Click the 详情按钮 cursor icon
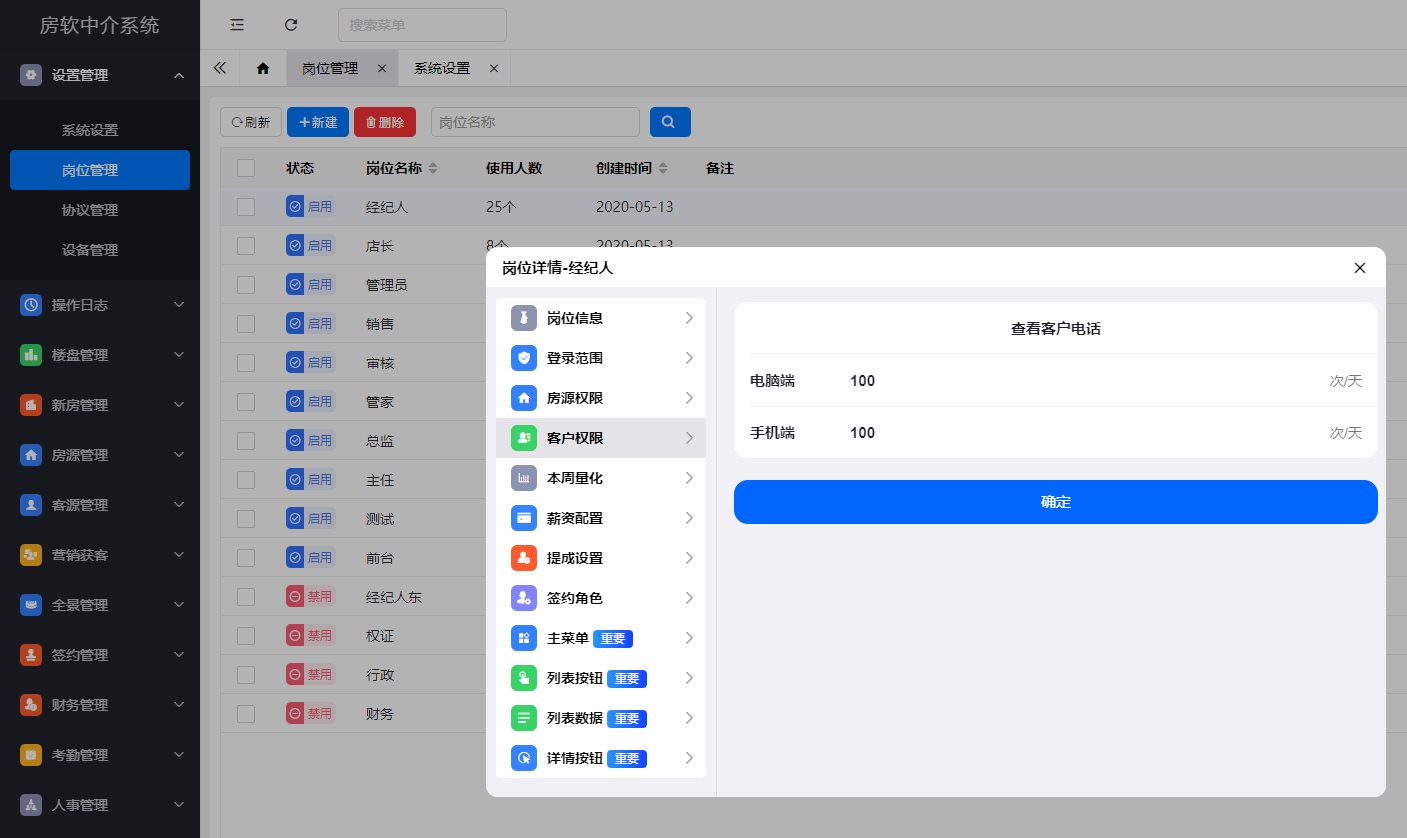This screenshot has width=1407, height=838. 524,758
